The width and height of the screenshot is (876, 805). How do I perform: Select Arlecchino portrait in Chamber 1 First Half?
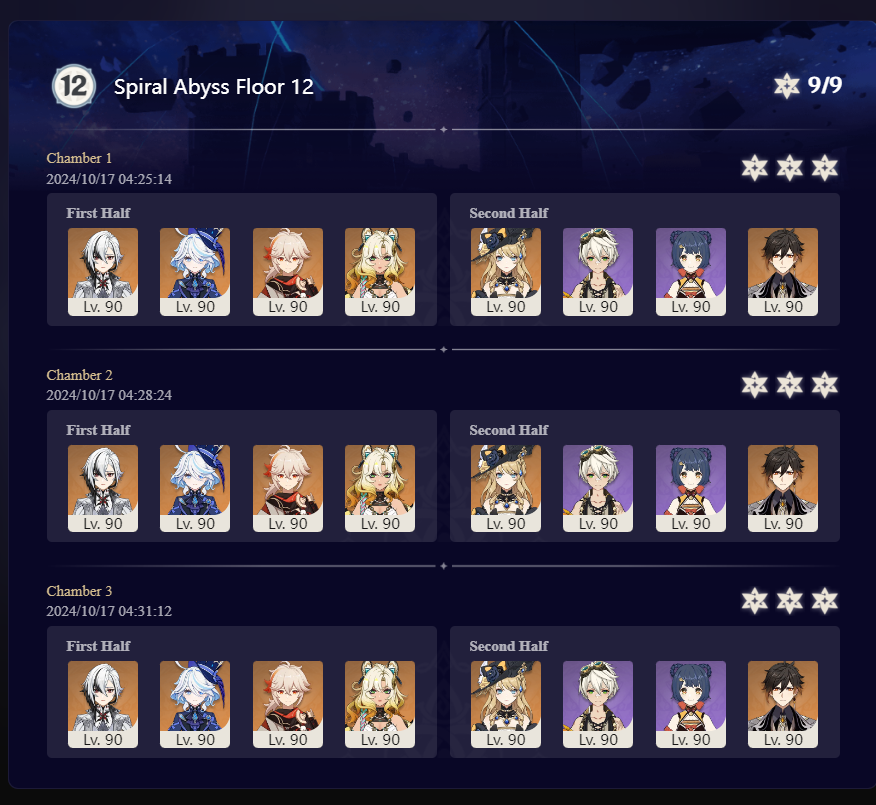pos(103,271)
